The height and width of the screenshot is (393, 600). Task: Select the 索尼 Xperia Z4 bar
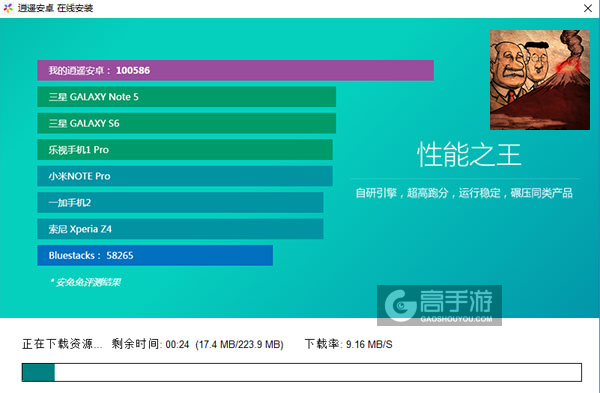pos(180,229)
